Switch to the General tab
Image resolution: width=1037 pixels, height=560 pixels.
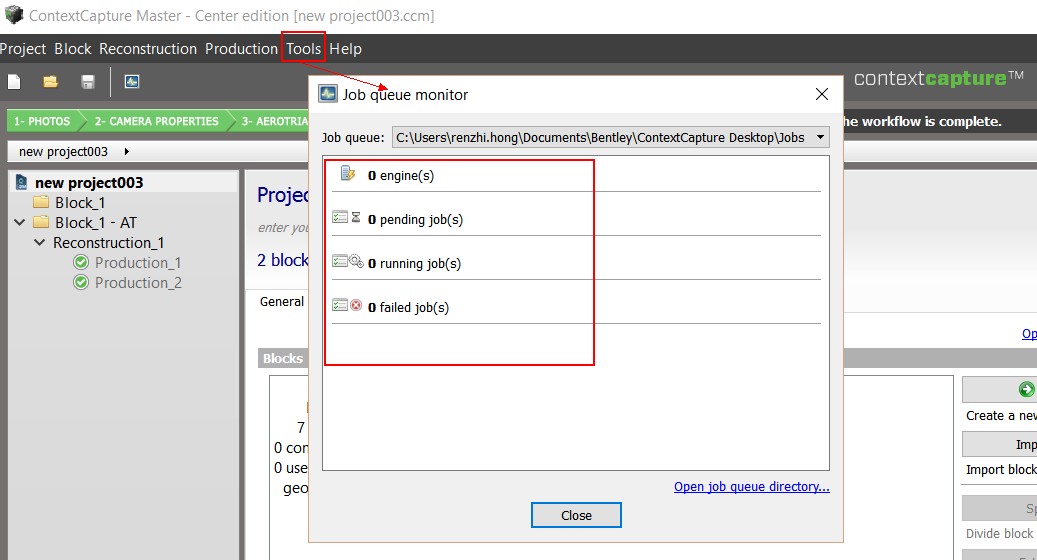click(282, 301)
